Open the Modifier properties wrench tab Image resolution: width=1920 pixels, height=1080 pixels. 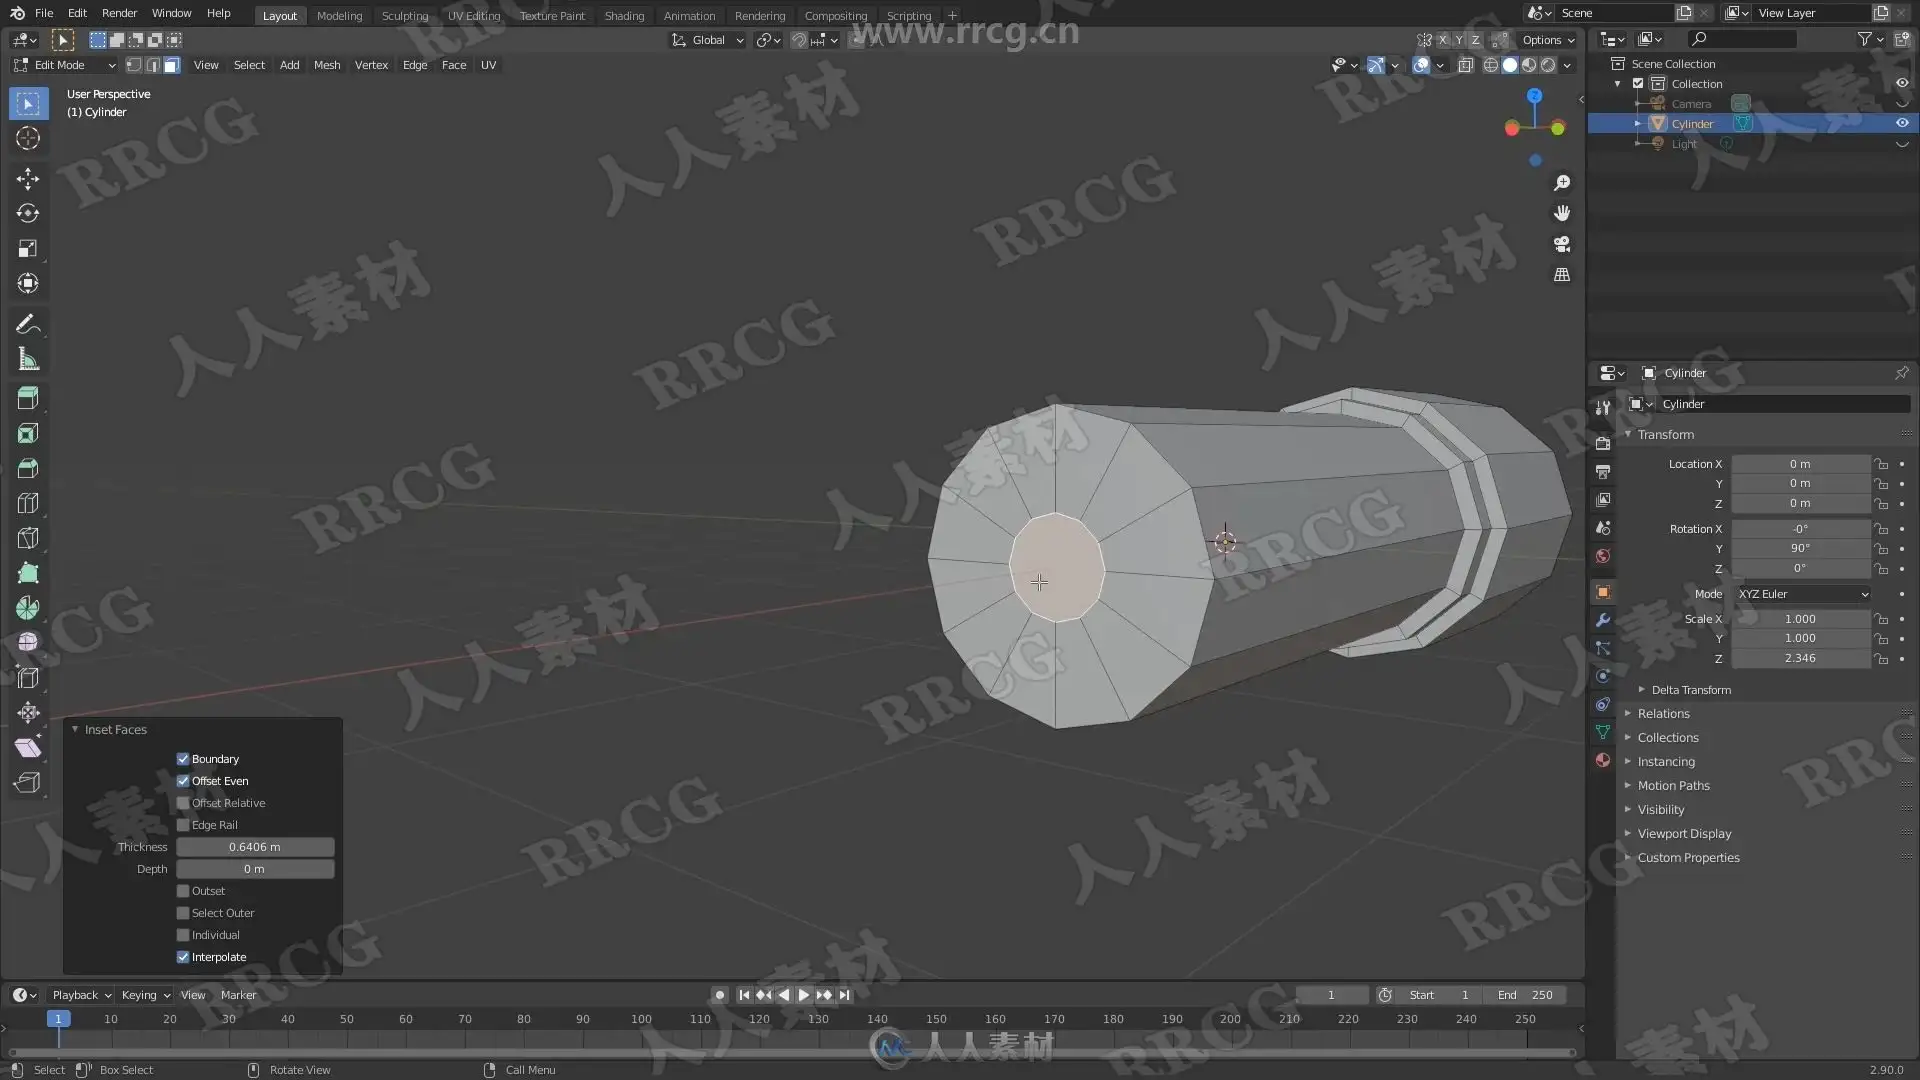click(1603, 620)
